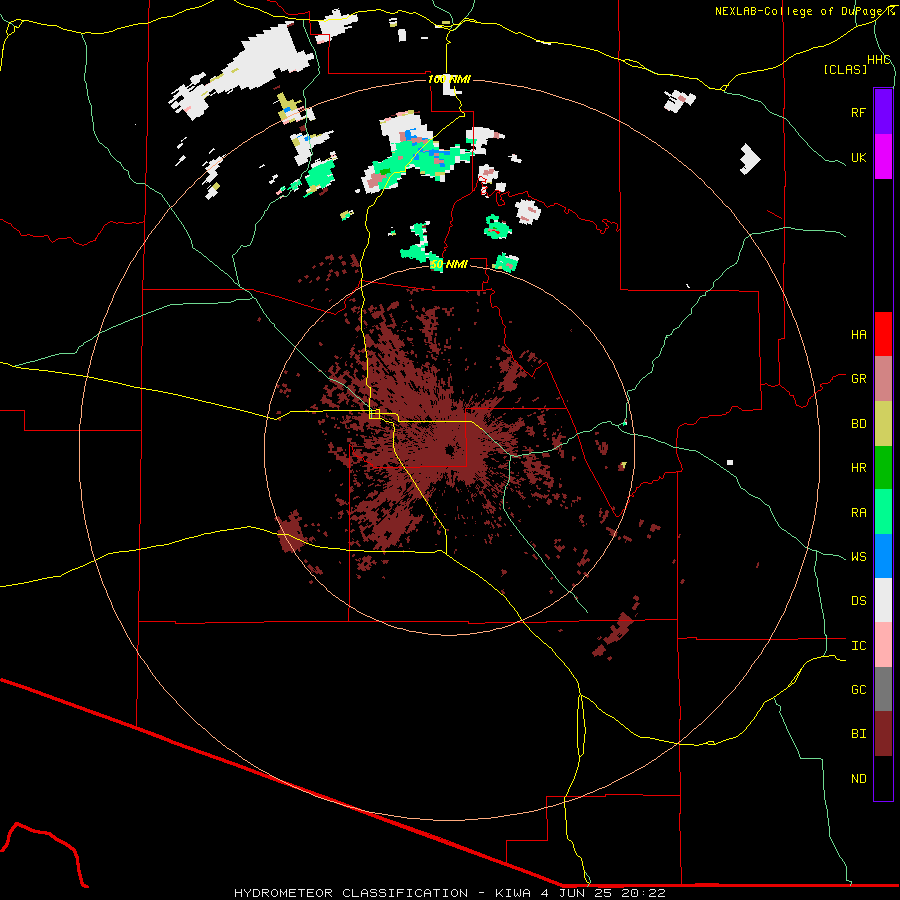Click the ND legend label
Image resolution: width=900 pixels, height=900 pixels.
pyautogui.click(x=858, y=778)
